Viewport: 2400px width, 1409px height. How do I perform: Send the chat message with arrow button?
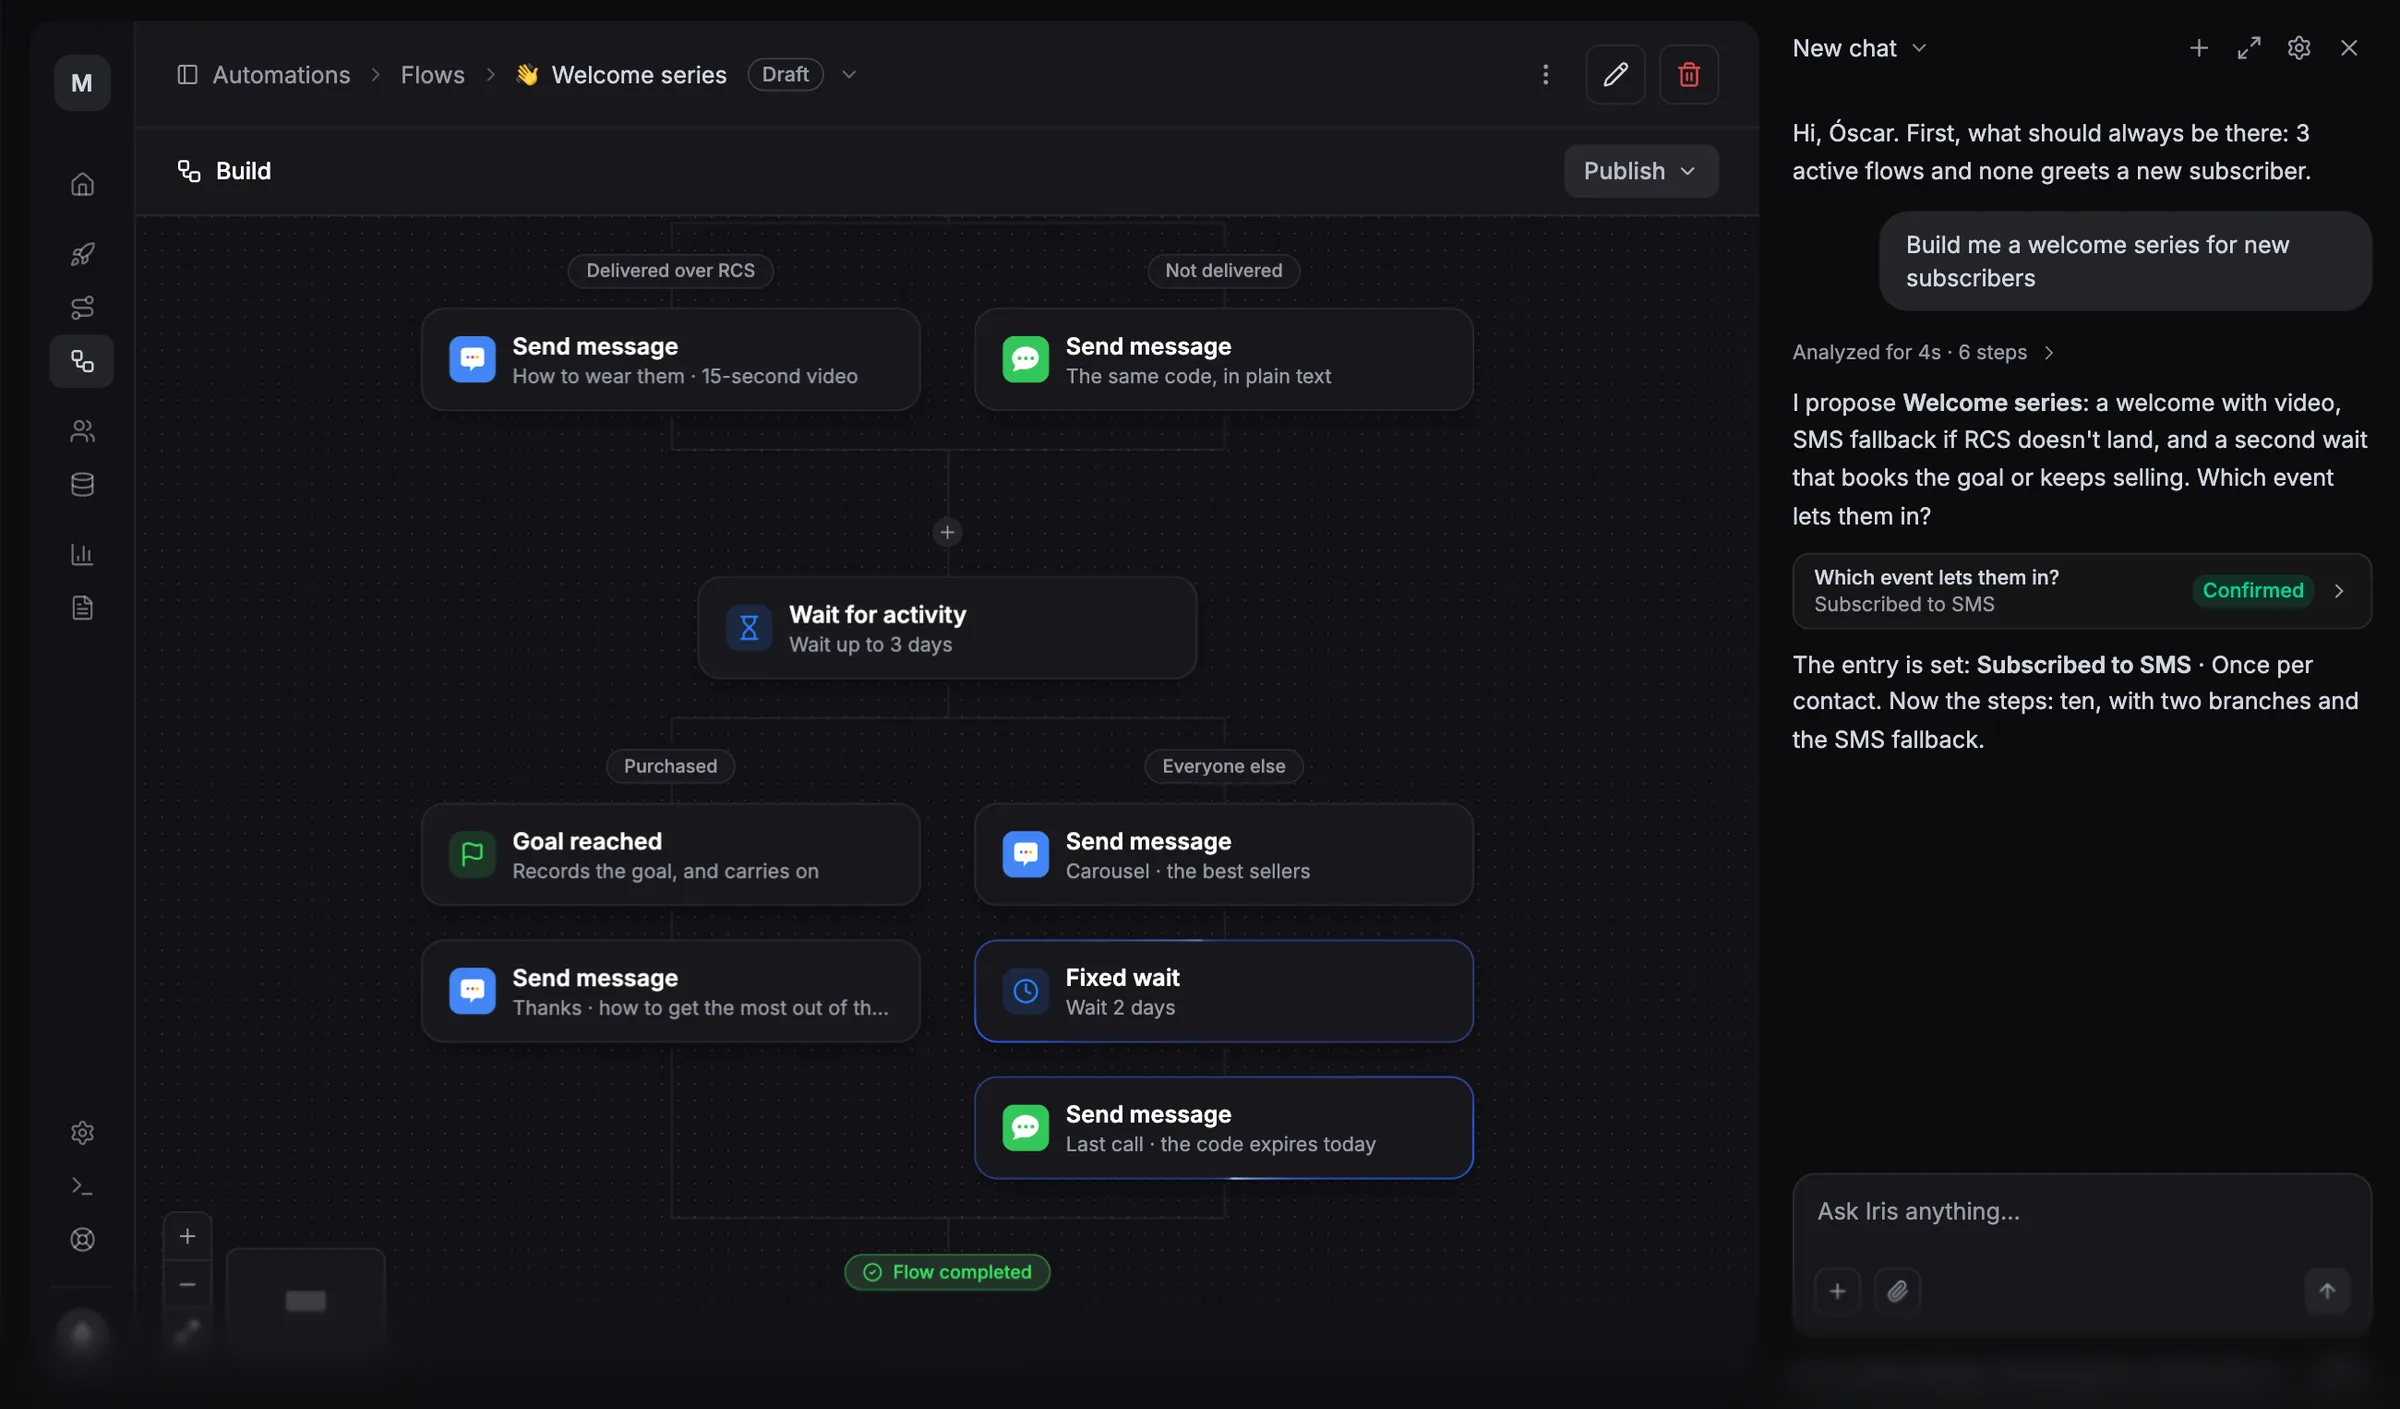coord(2327,1291)
